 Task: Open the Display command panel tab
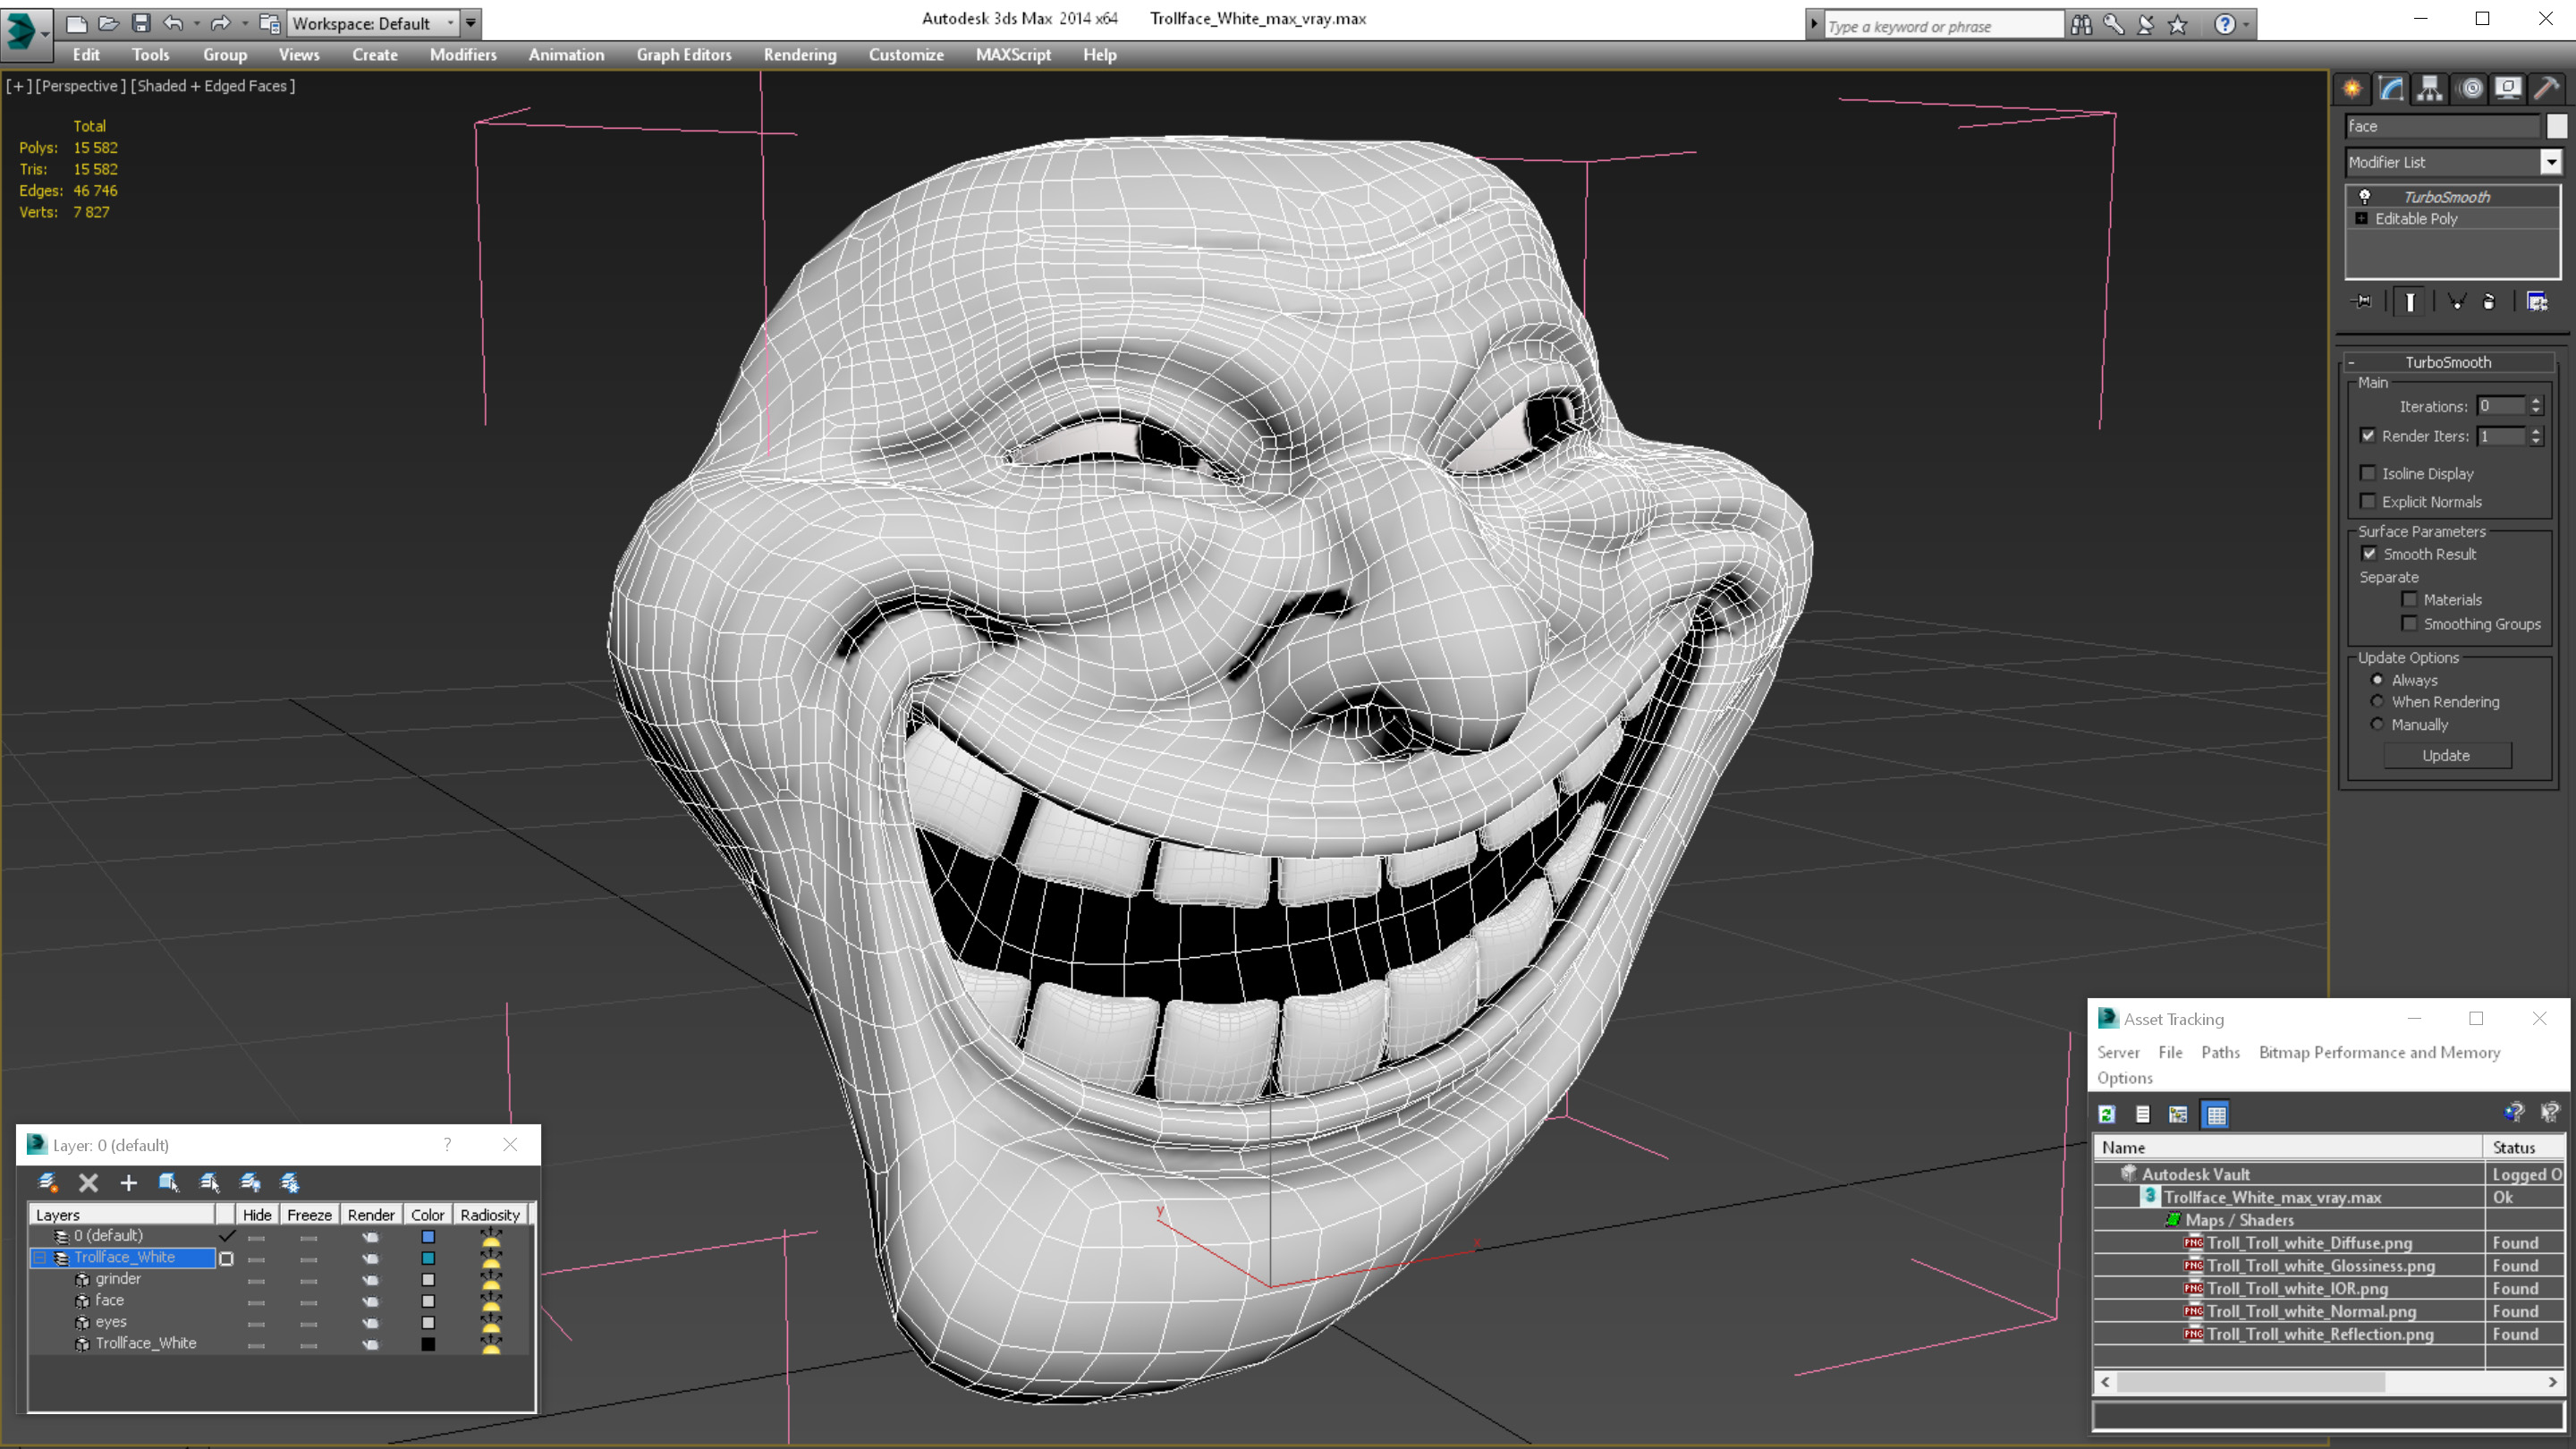[x=2508, y=89]
